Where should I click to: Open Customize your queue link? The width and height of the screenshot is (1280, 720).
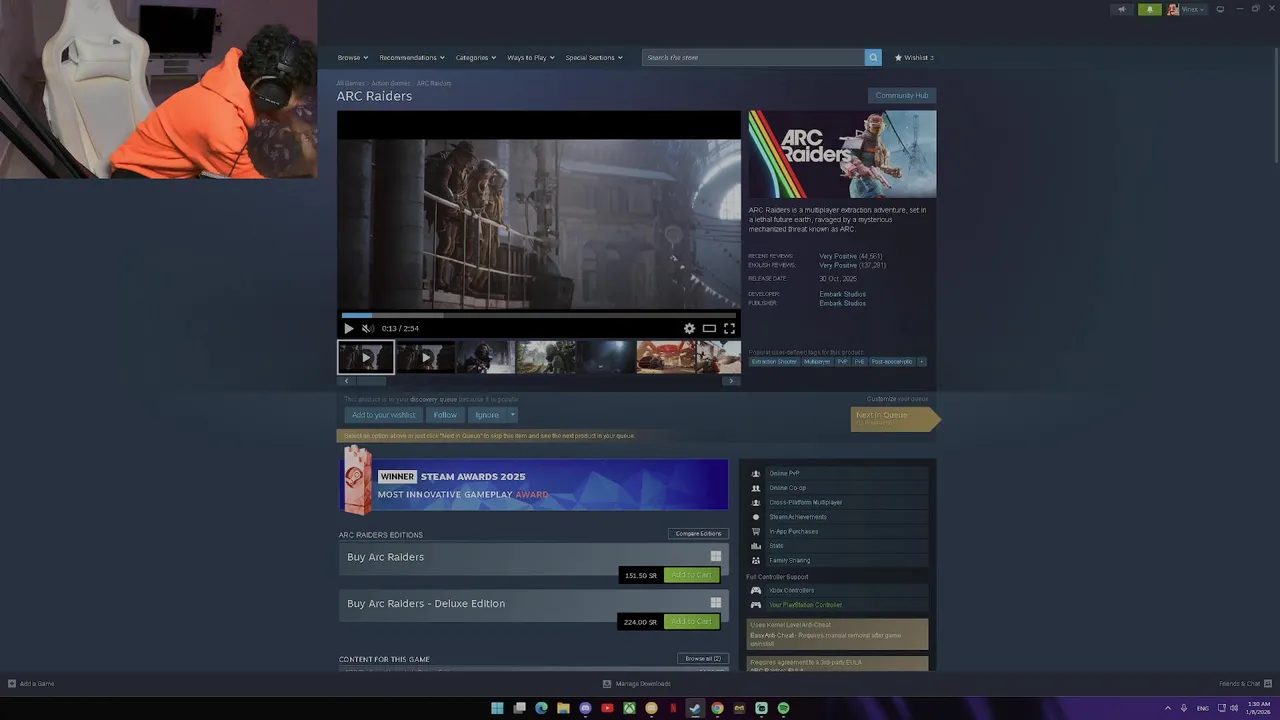pos(897,399)
